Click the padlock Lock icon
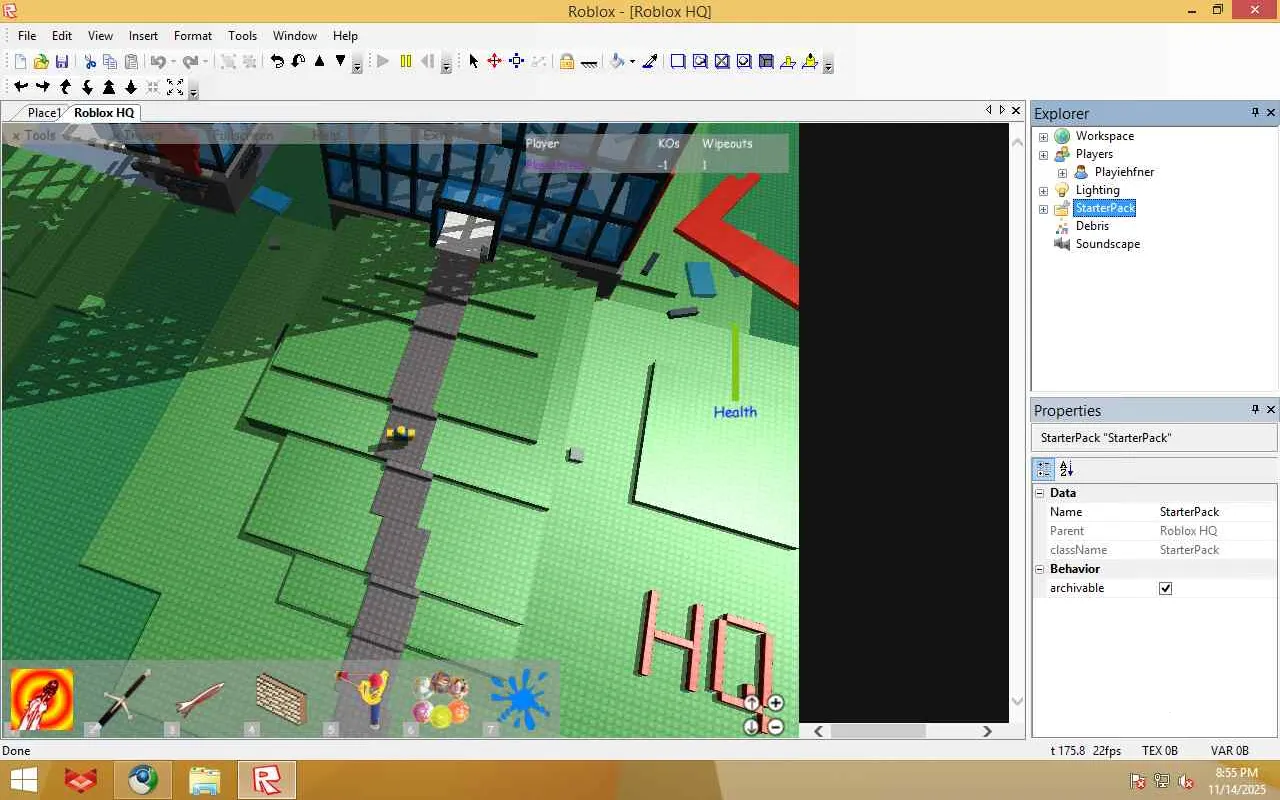 (x=567, y=62)
